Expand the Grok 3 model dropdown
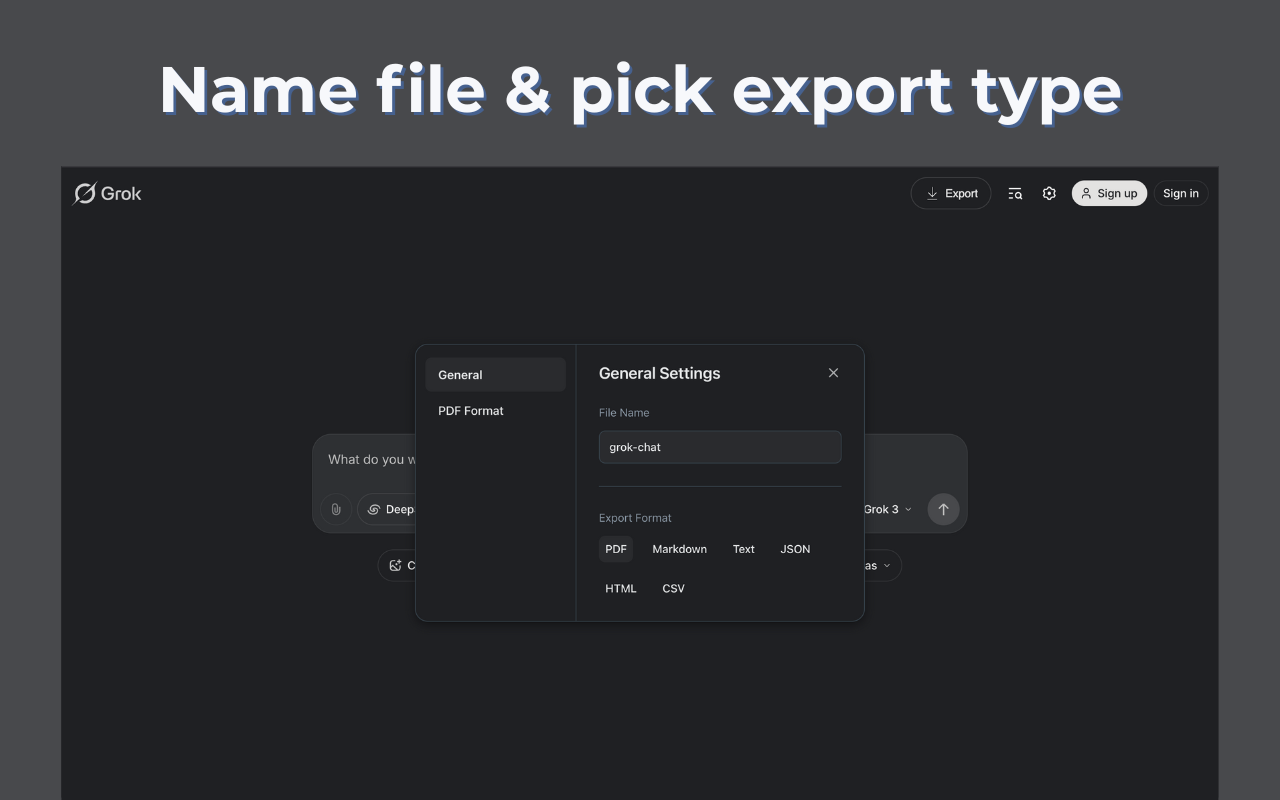 (888, 509)
